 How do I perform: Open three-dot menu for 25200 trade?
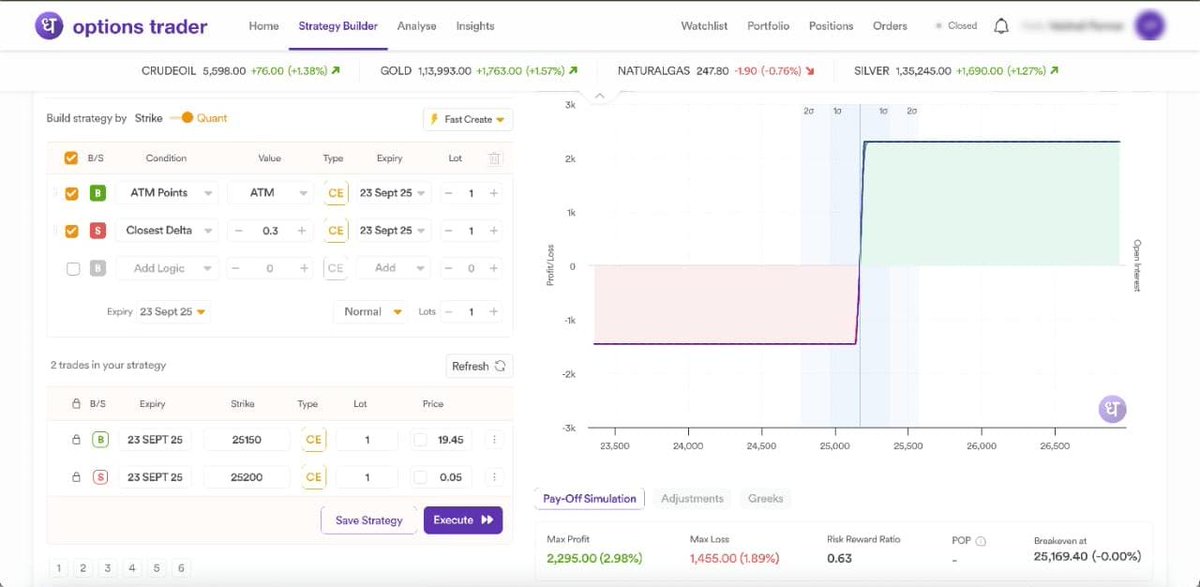coord(494,477)
